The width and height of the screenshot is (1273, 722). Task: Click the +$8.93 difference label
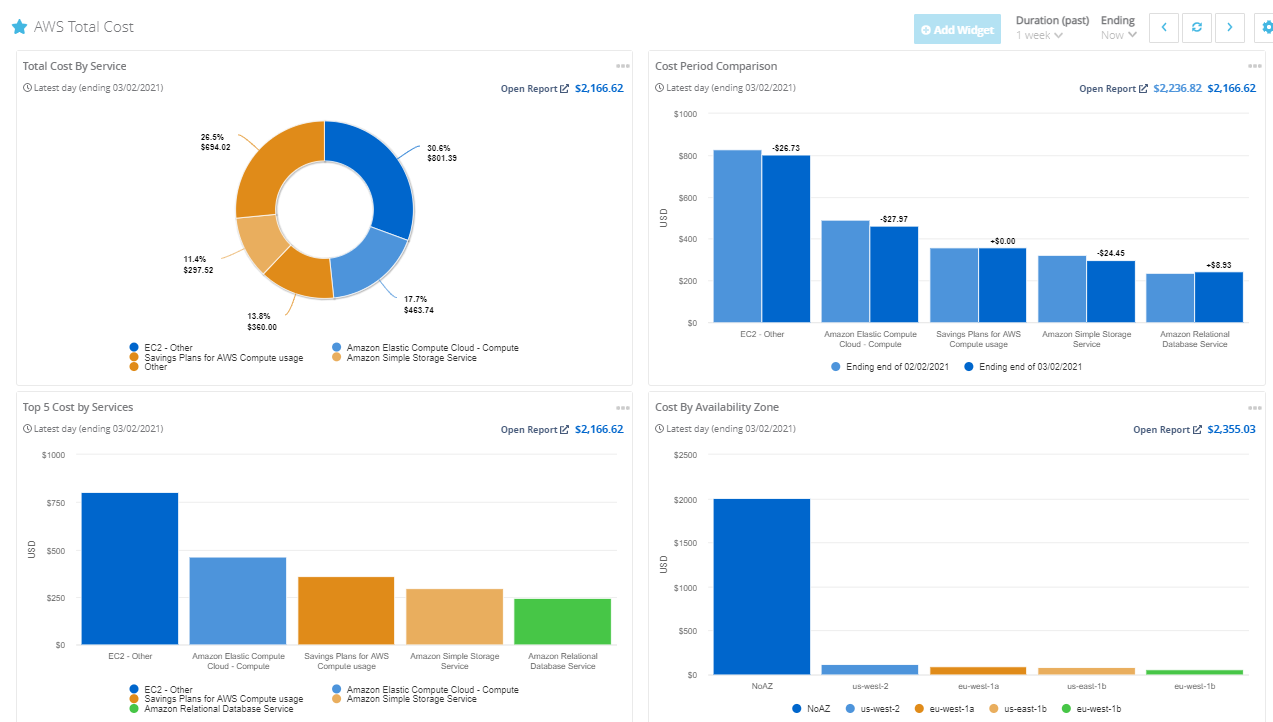coord(1218,266)
